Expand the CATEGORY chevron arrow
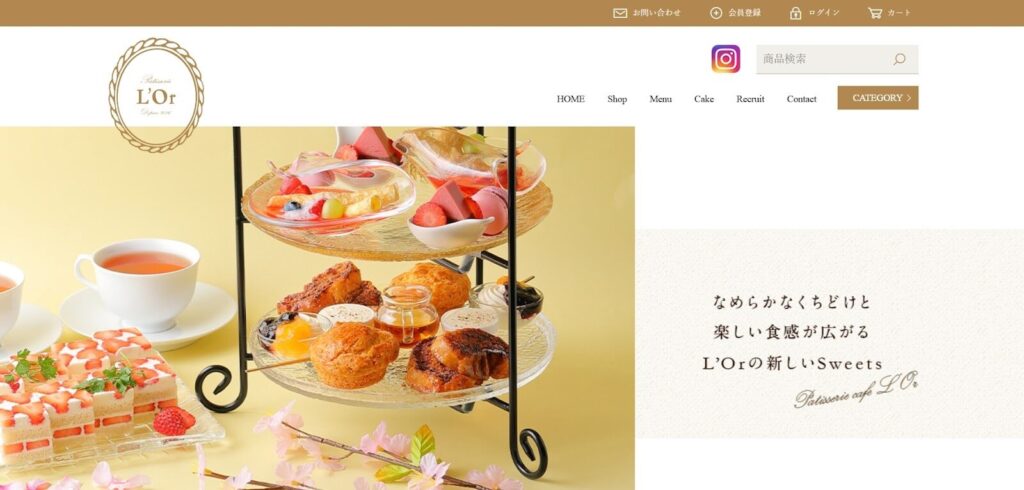This screenshot has width=1024, height=490. 909,98
